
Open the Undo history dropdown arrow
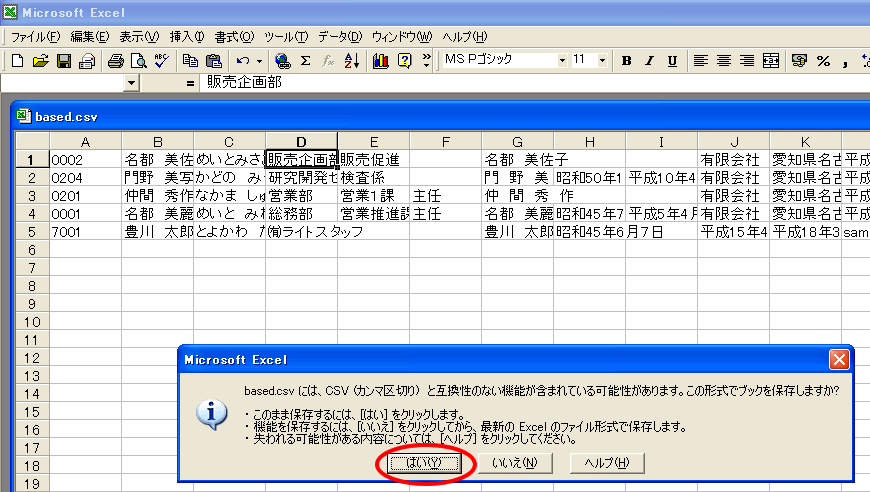[x=259, y=61]
